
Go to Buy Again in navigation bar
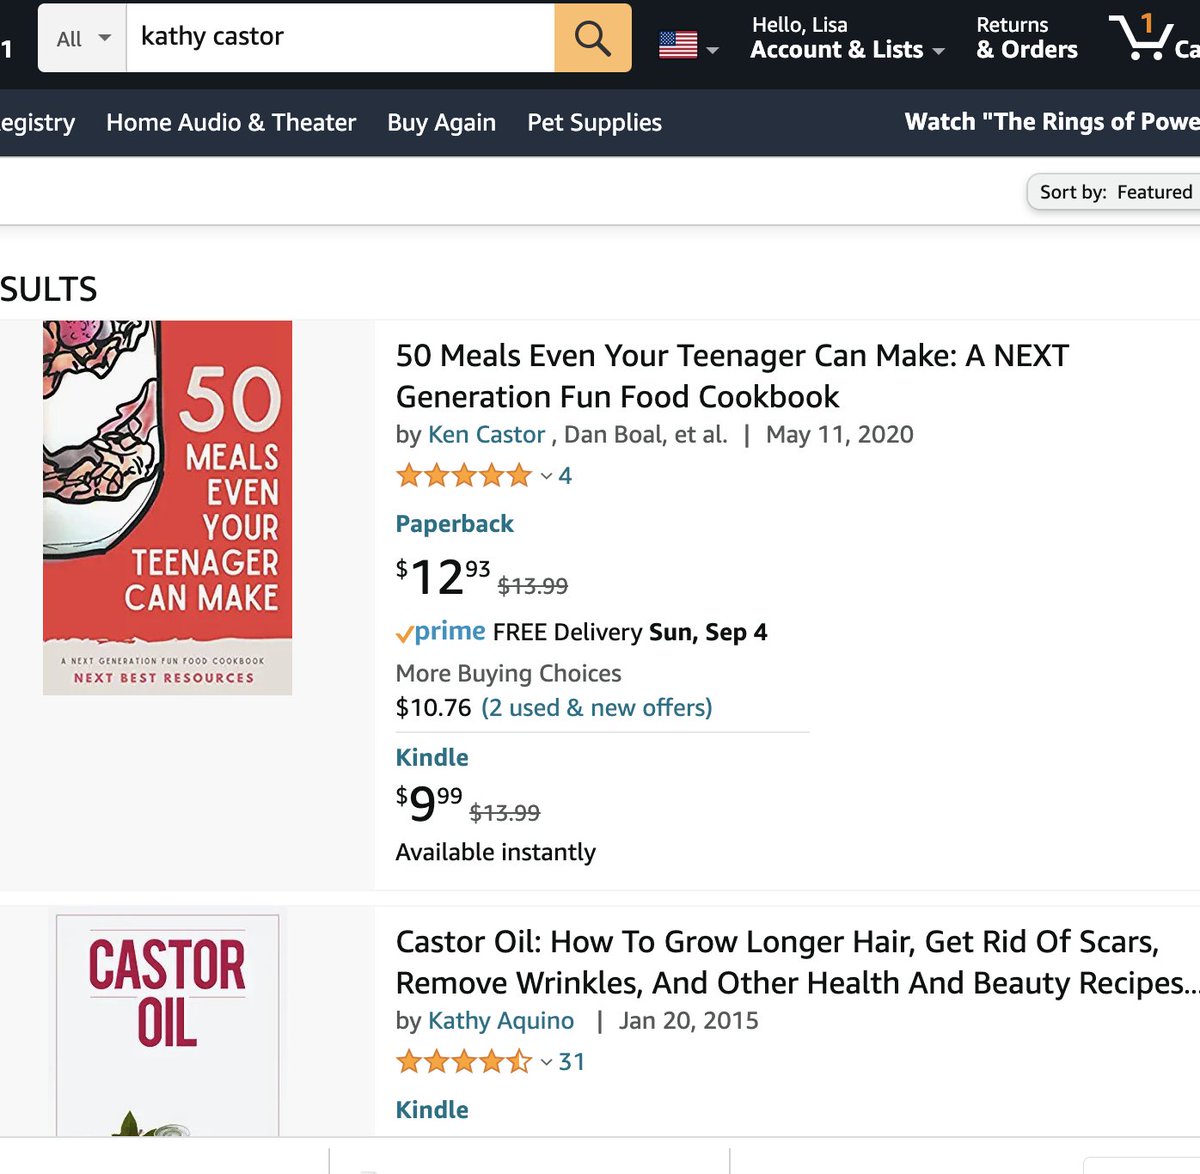click(441, 122)
